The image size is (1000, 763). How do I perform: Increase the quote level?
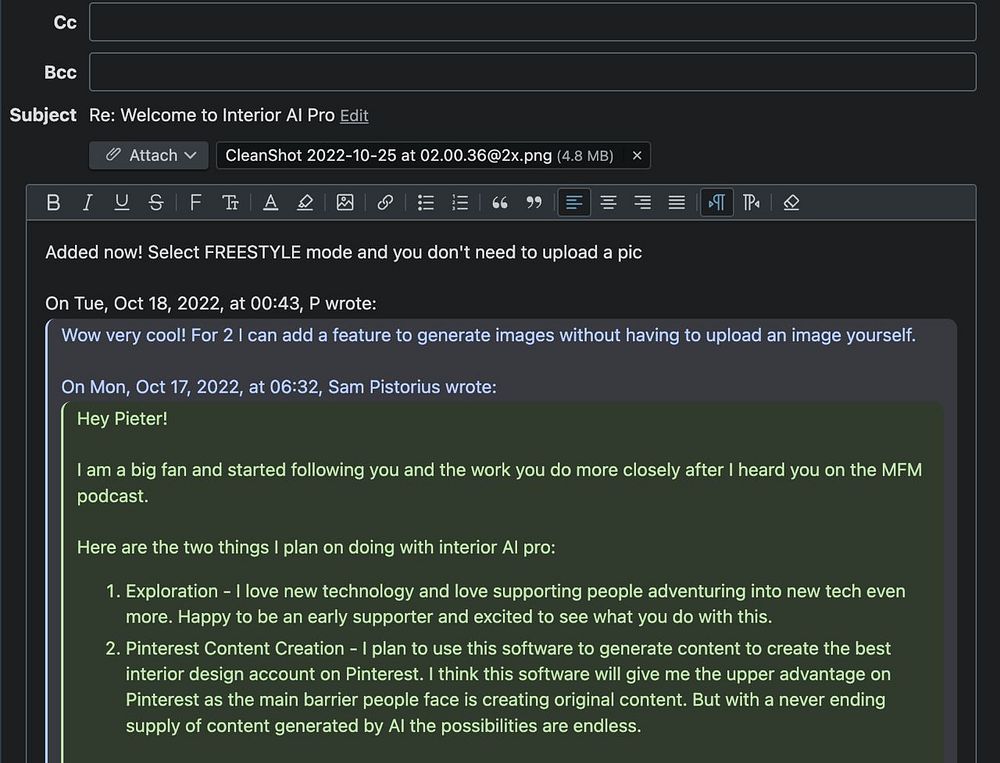coord(500,203)
